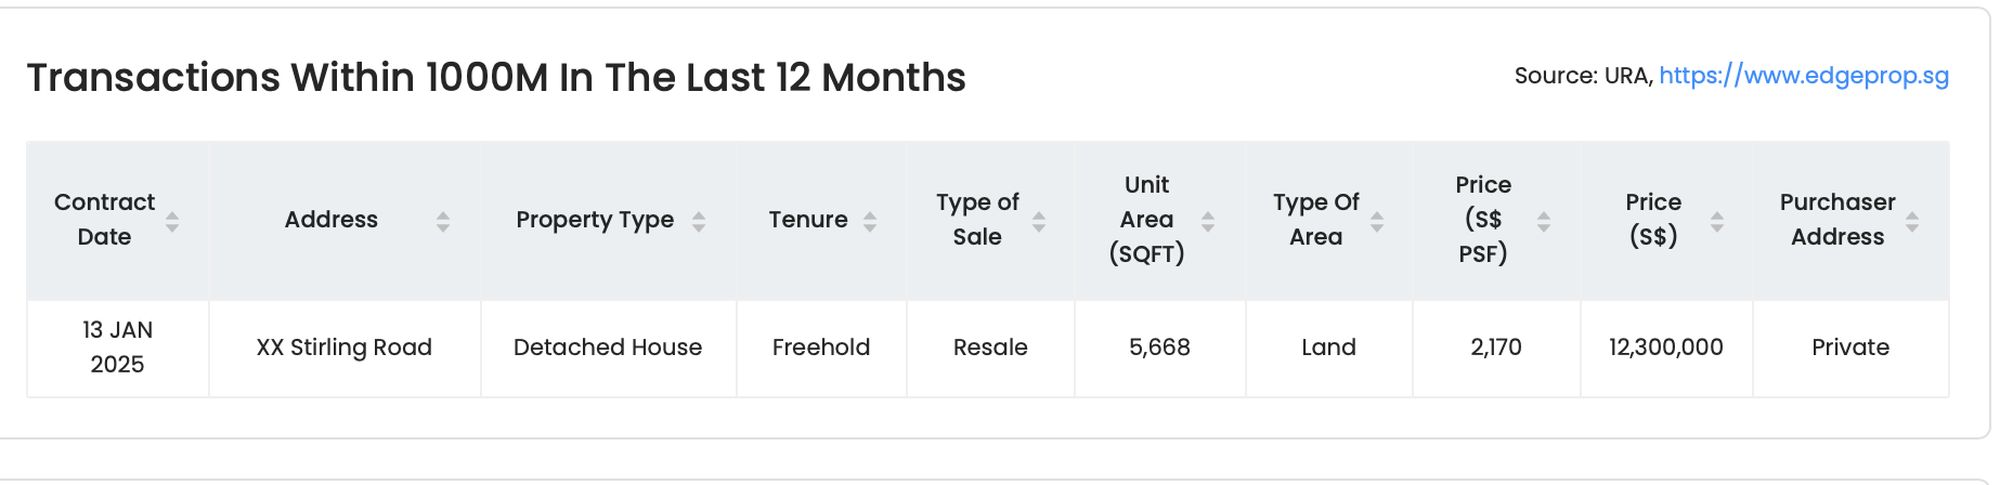2000x485 pixels.
Task: Click the Resale cell in the row
Action: point(990,348)
